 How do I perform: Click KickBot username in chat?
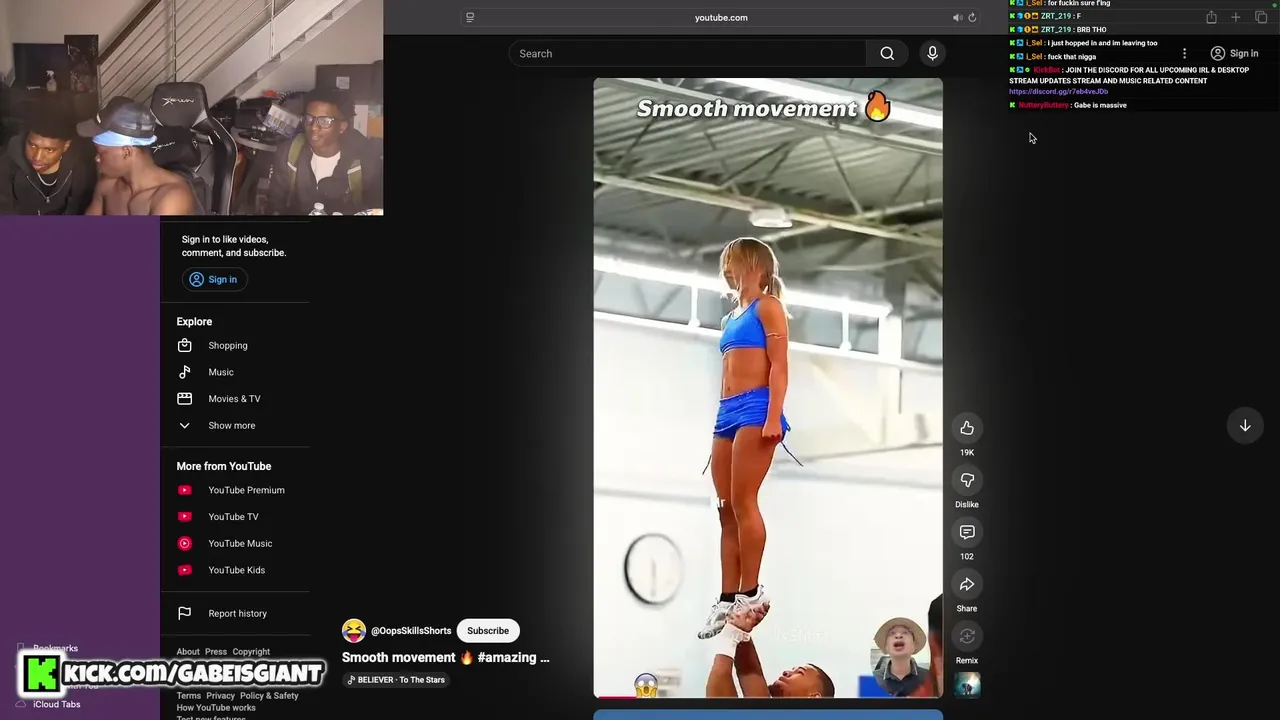pos(1047,70)
